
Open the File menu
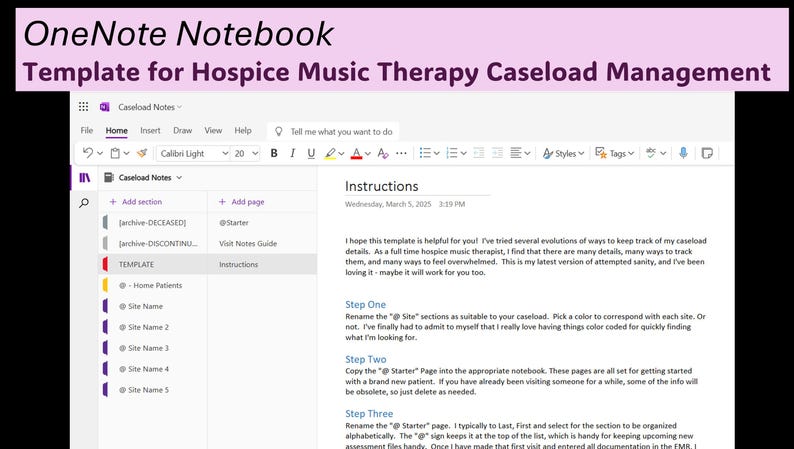click(x=87, y=131)
